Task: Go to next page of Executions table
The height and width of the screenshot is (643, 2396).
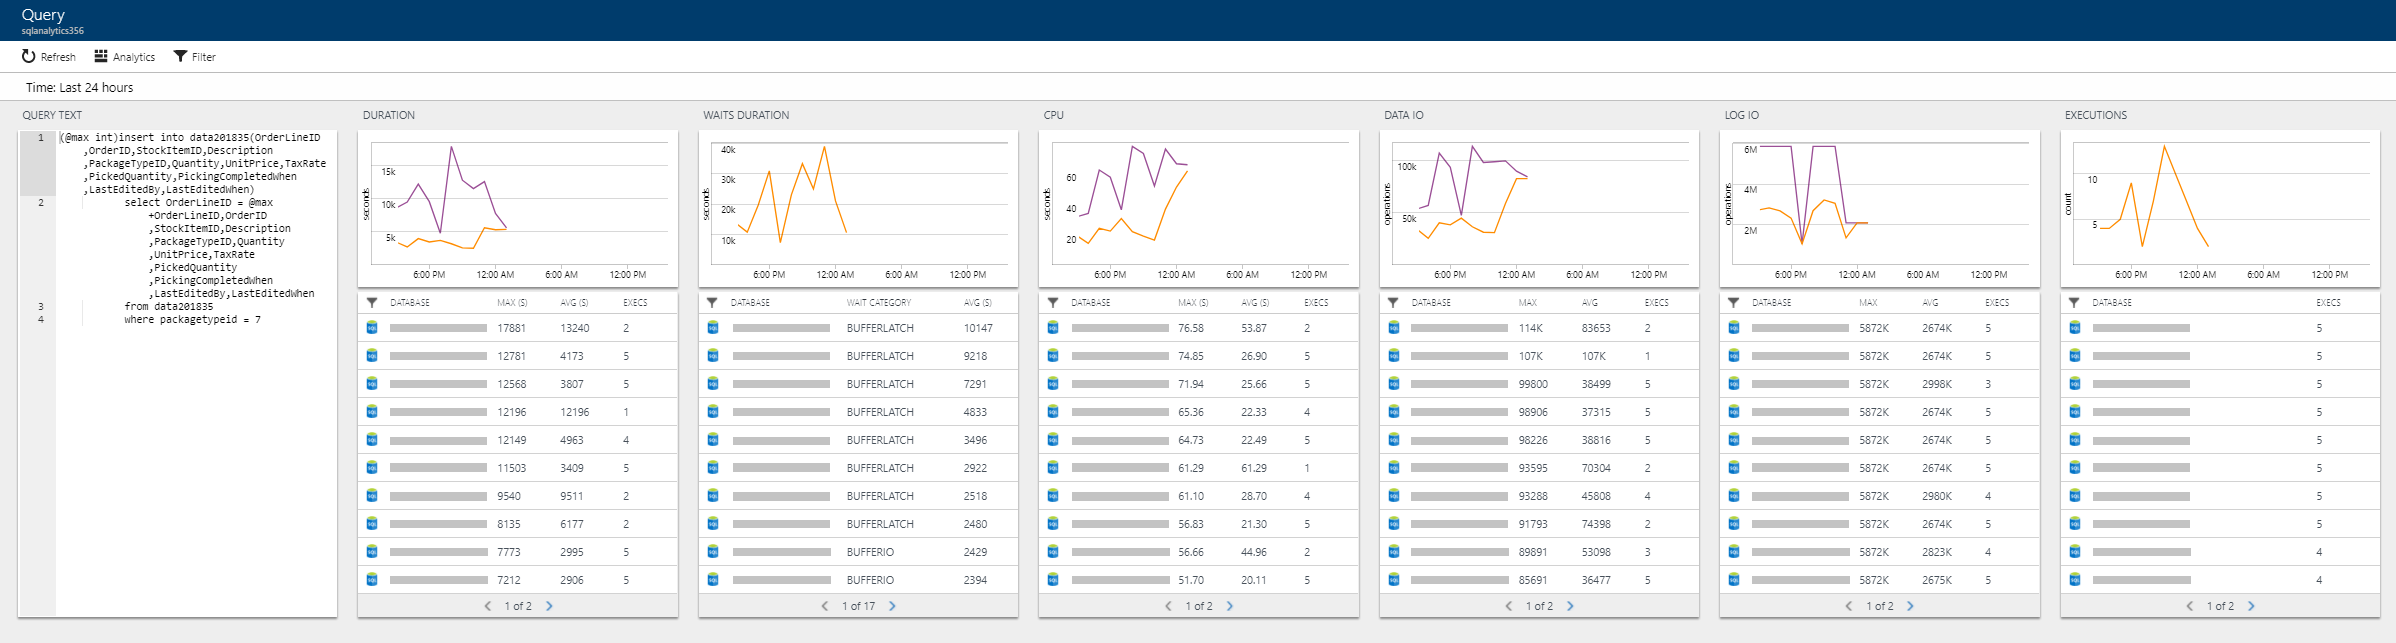Action: point(2251,606)
